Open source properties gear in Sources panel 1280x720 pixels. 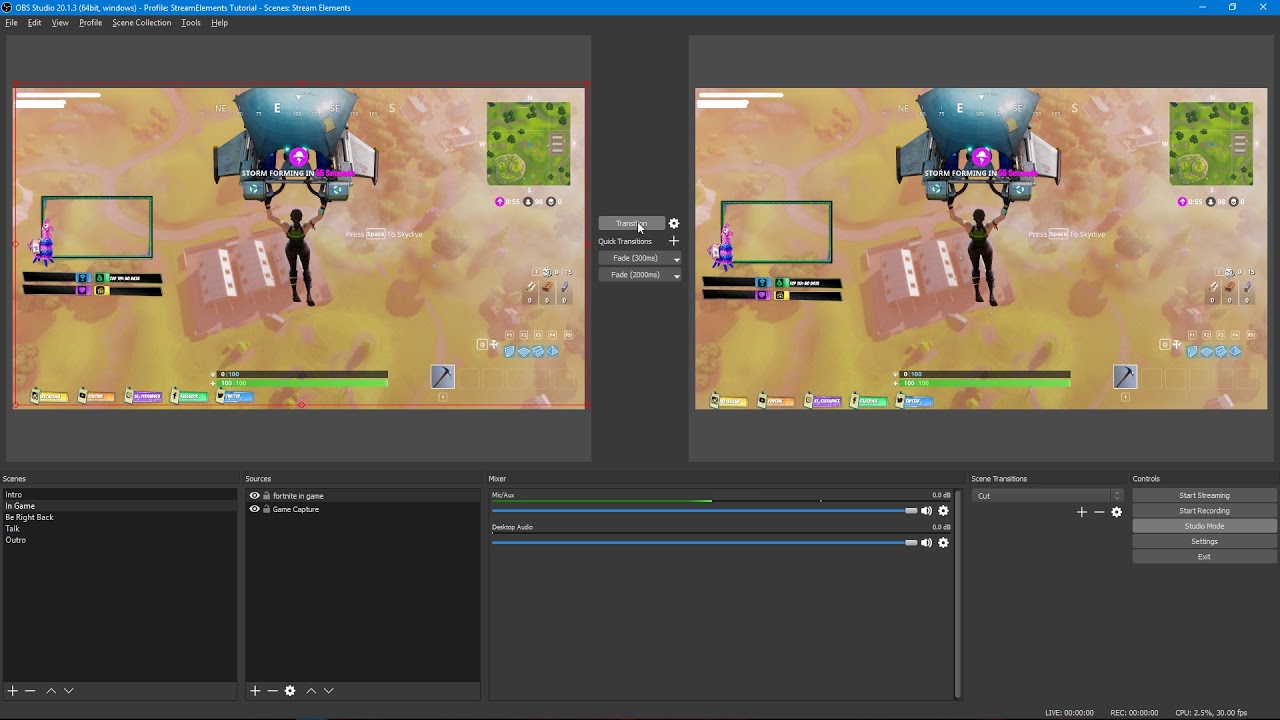(x=290, y=690)
